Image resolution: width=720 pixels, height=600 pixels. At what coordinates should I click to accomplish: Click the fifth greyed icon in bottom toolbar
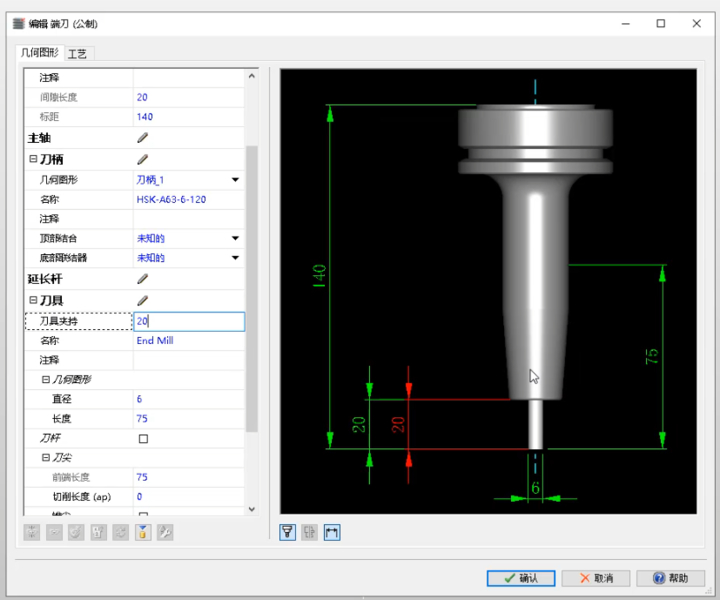[x=121, y=532]
